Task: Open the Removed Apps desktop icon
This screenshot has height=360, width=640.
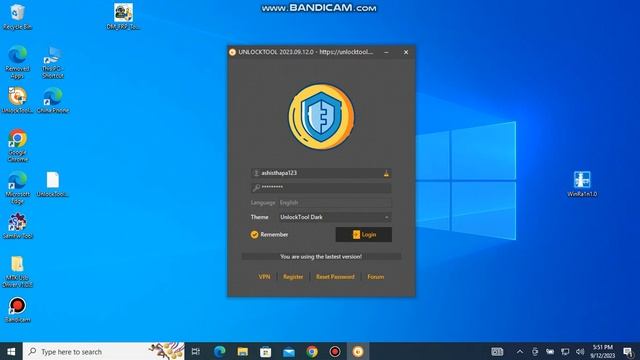Action: click(18, 62)
